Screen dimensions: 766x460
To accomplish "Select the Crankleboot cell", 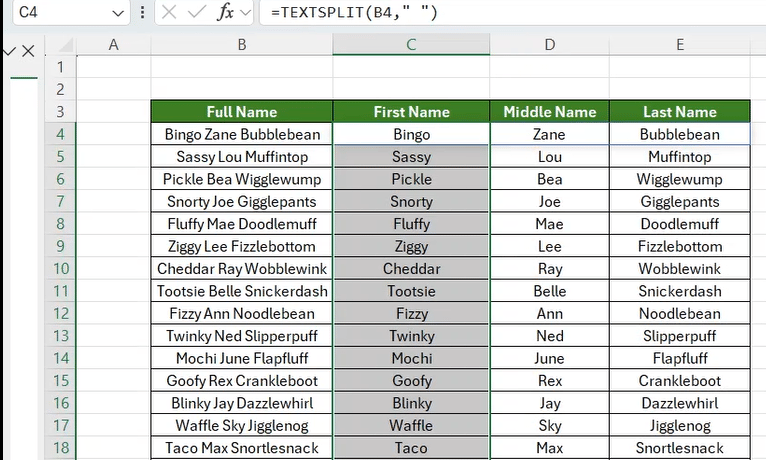I will [680, 381].
